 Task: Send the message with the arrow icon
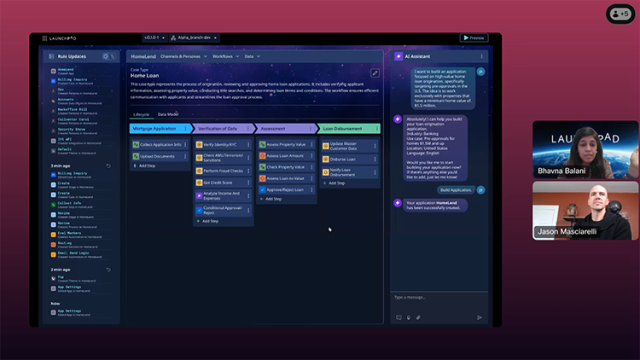pyautogui.click(x=479, y=317)
